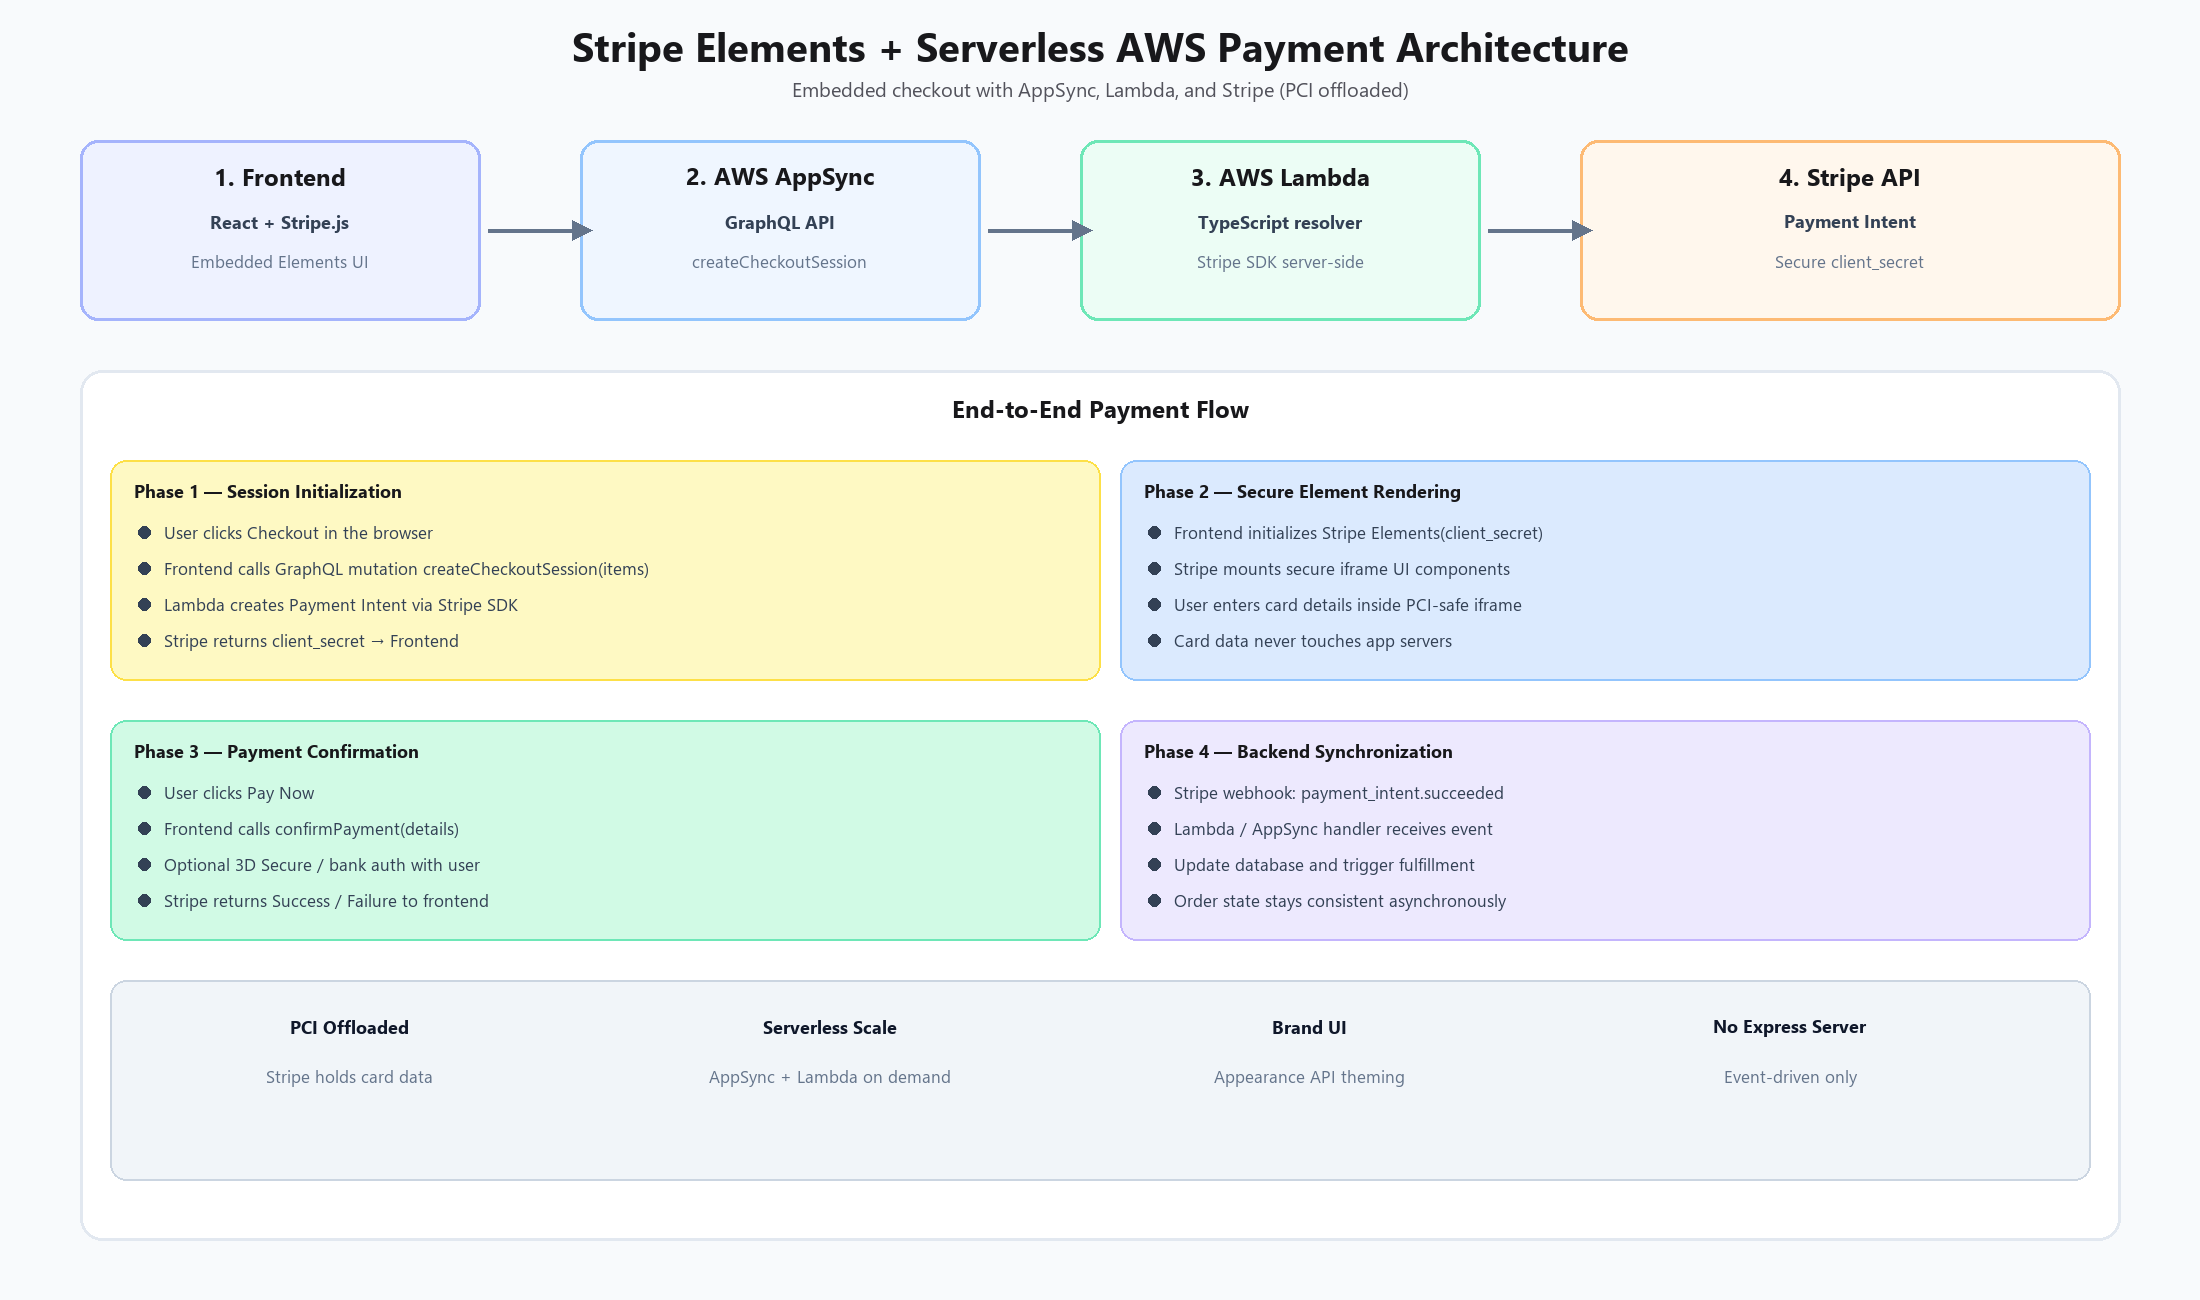Click the '1. Frontend' box heading

tap(280, 177)
